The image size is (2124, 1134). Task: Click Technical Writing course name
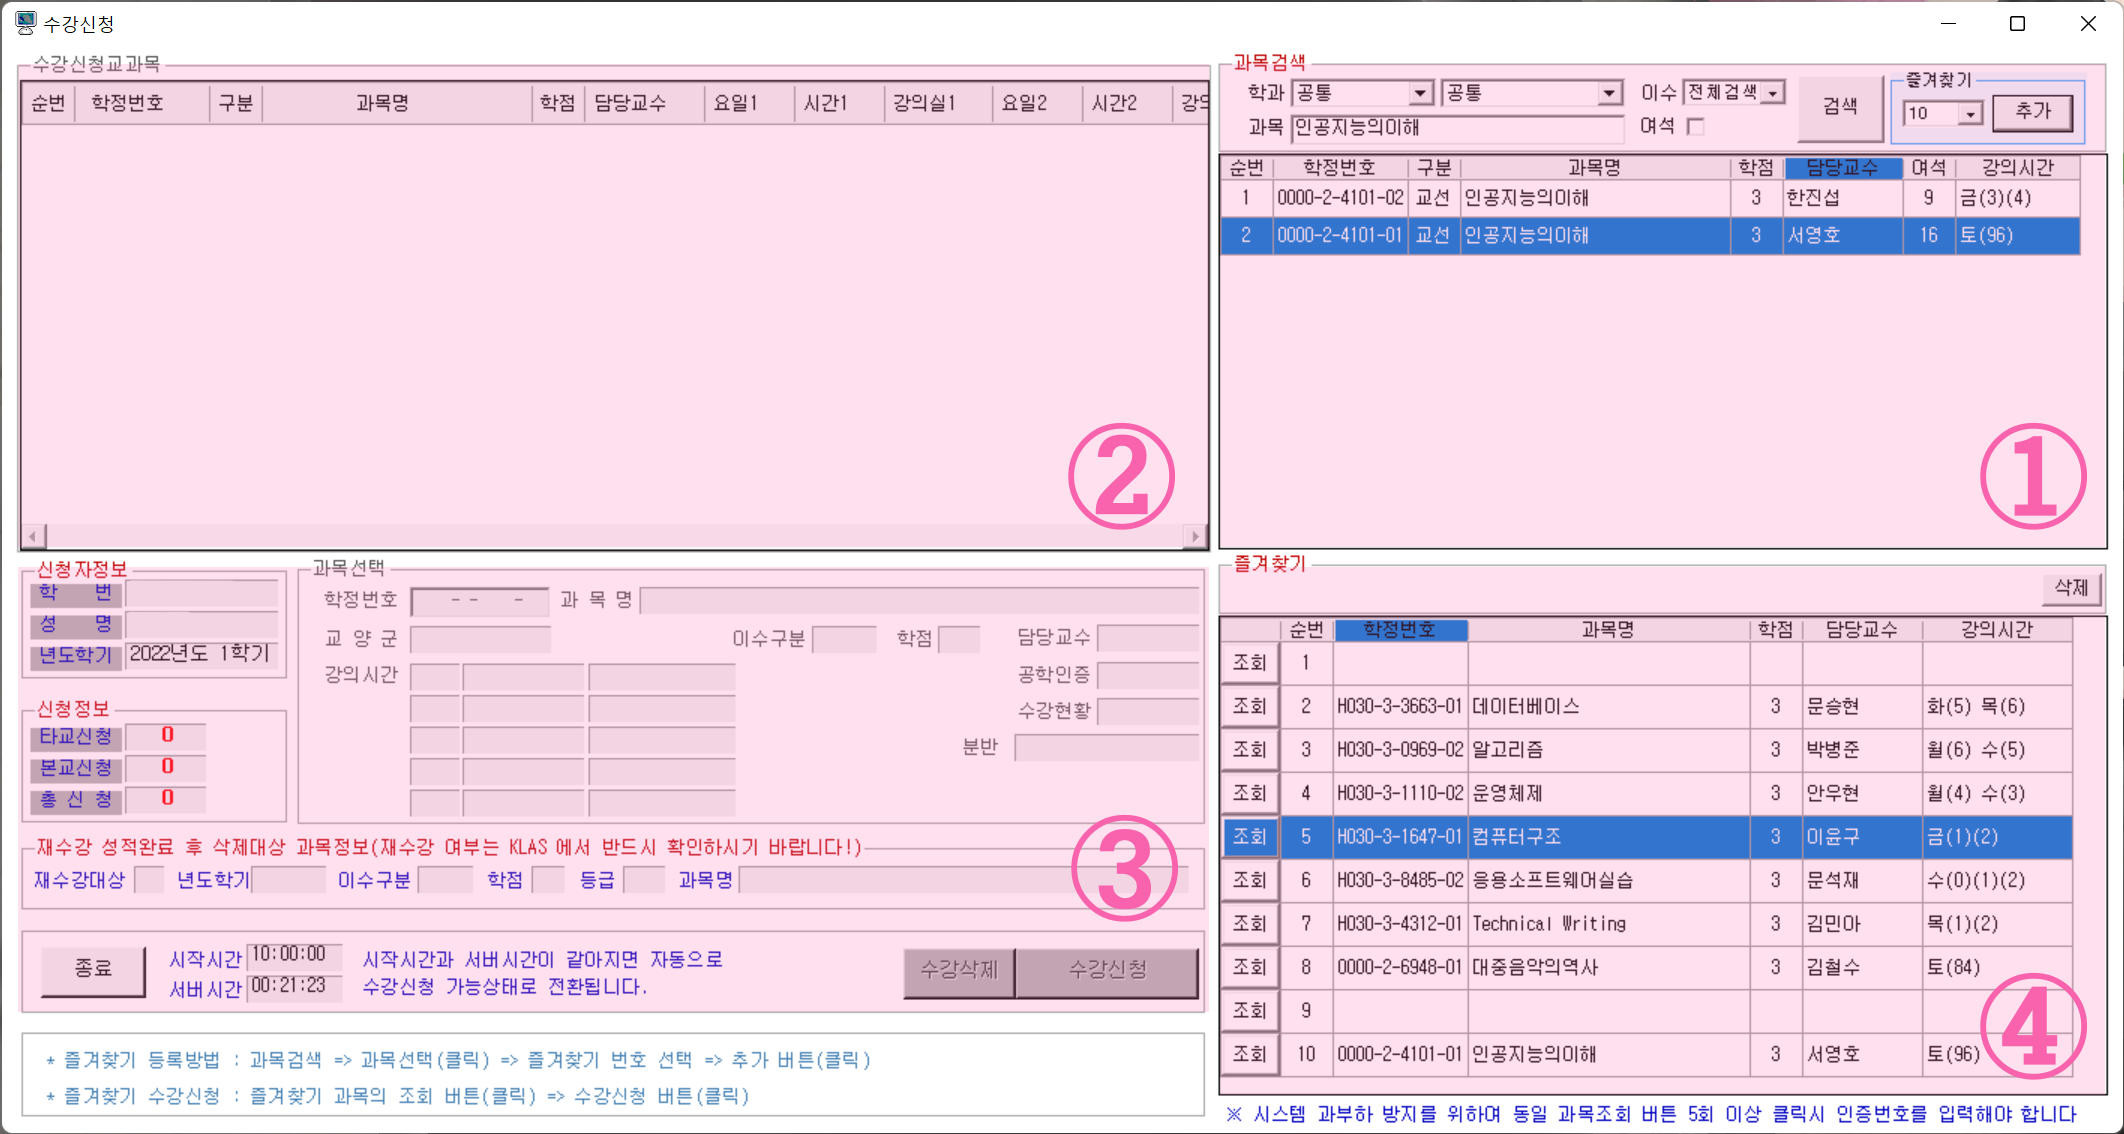tap(1608, 924)
